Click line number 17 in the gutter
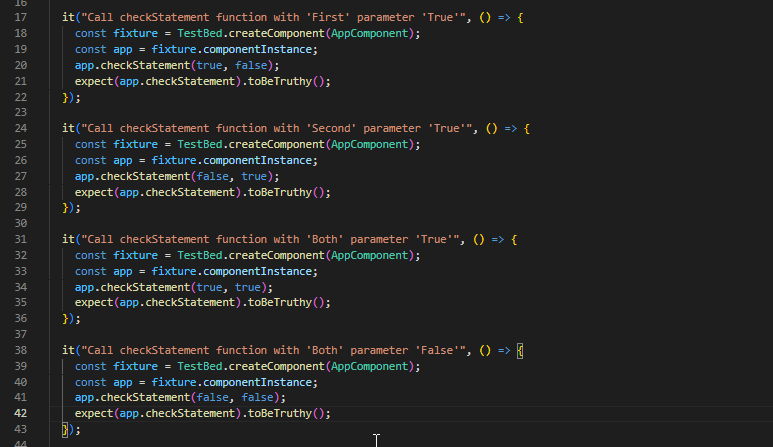The image size is (773, 447). pyautogui.click(x=22, y=17)
